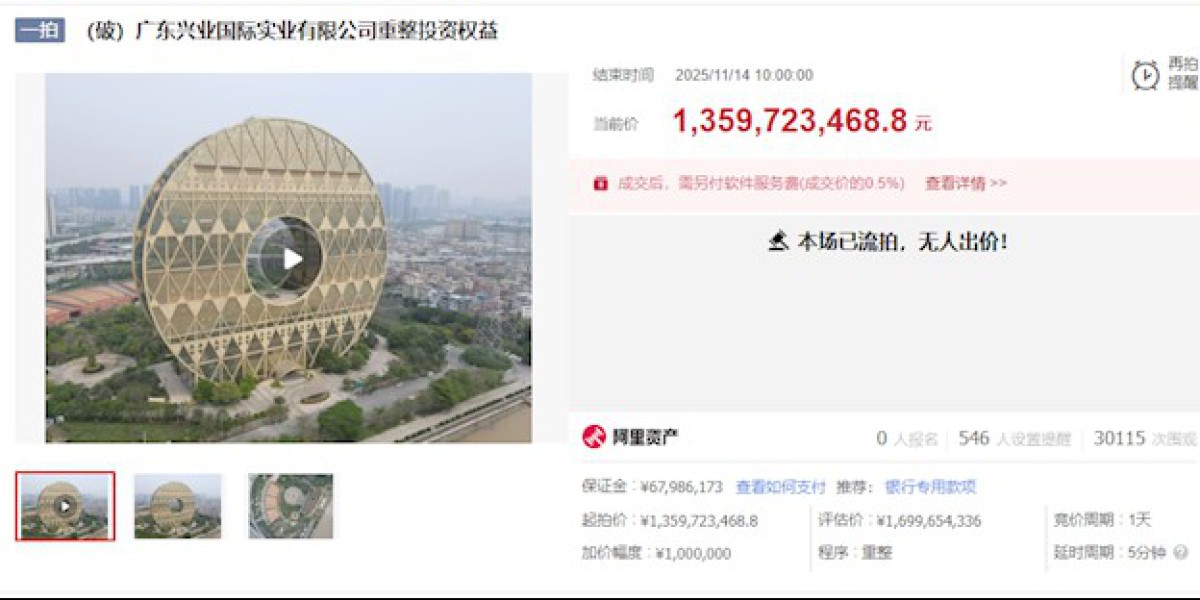Screen dimensions: 1200x600
Task: Click the red gift icon beside service fee
Action: pyautogui.click(x=600, y=183)
